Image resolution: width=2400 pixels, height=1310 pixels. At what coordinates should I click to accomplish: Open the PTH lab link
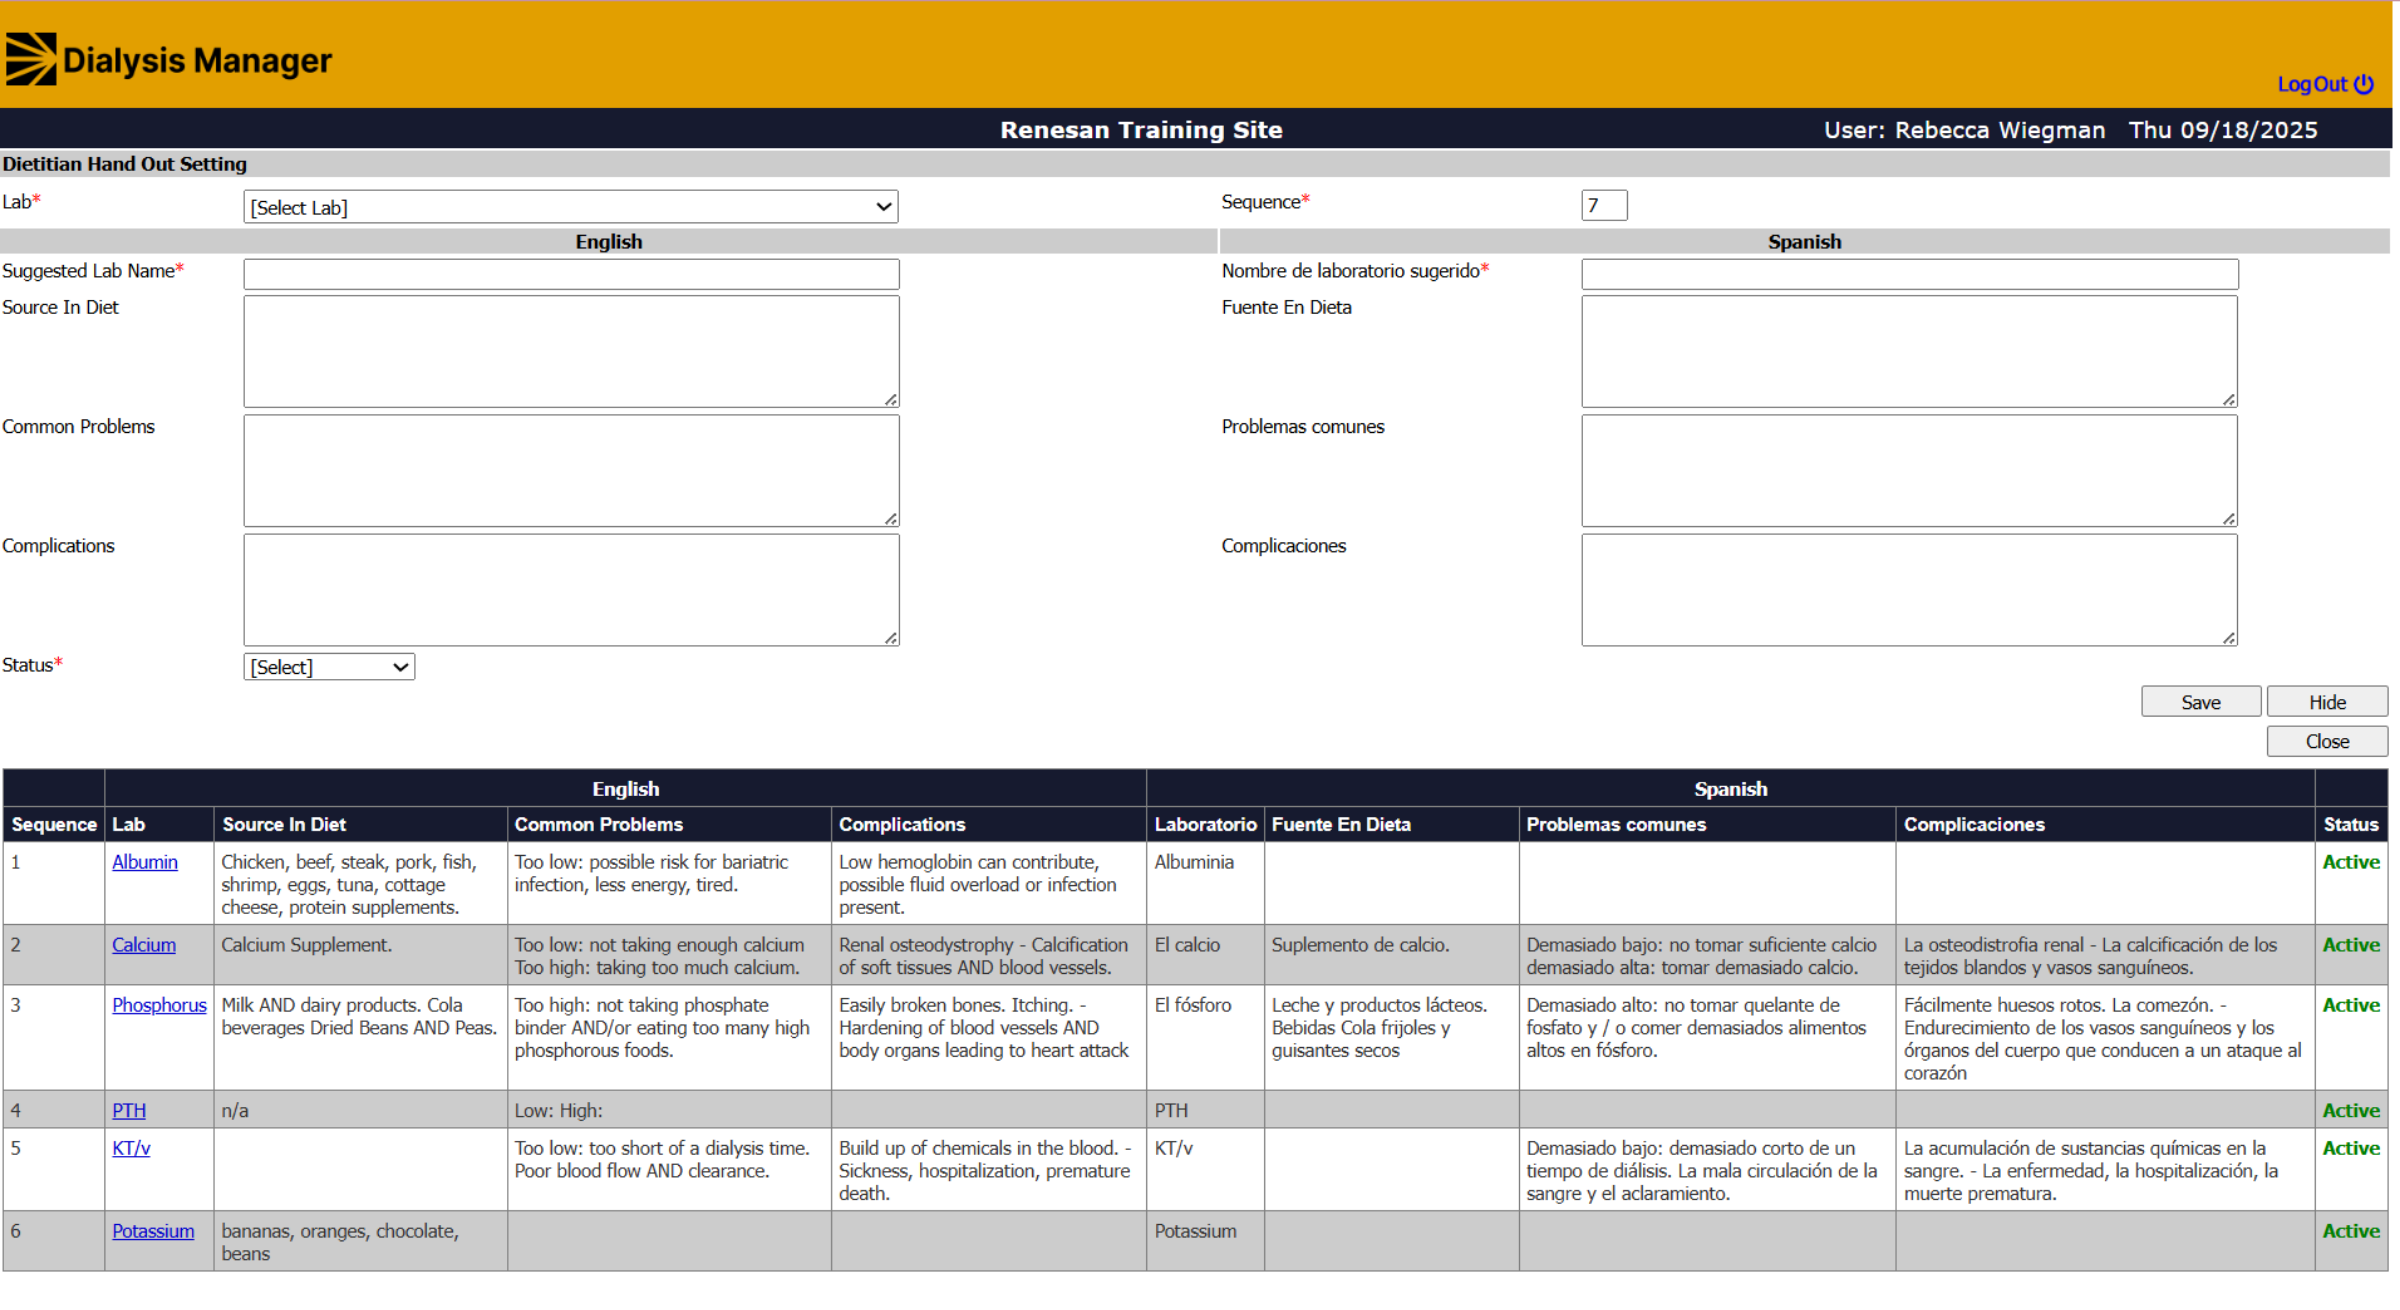129,1110
